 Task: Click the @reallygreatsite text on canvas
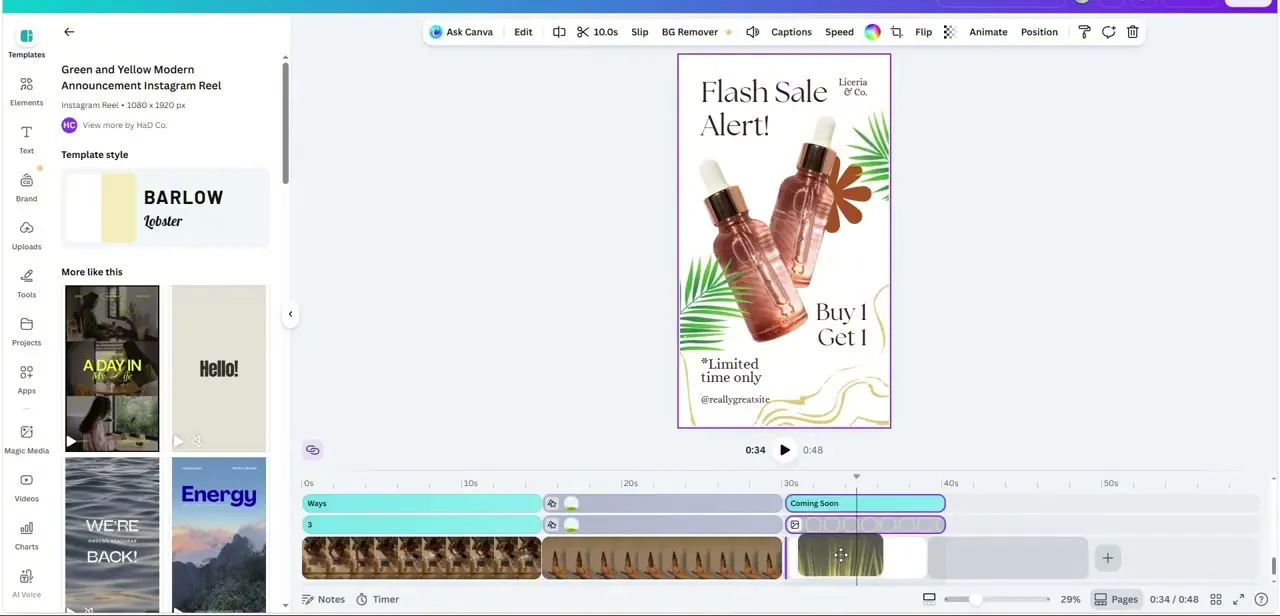735,399
